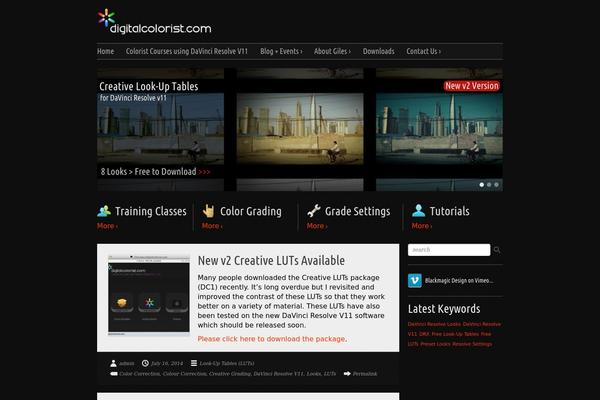600x400 pixels.
Task: Click the admin author link
Action: coord(127,363)
